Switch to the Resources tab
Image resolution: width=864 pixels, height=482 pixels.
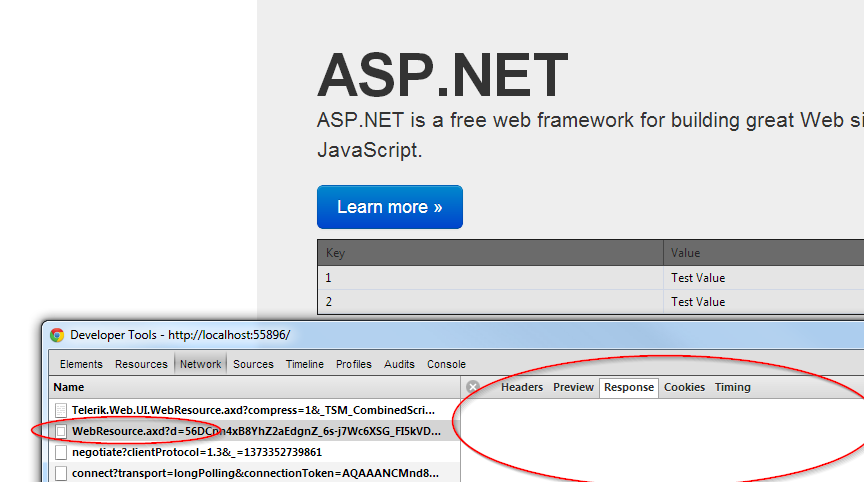[141, 364]
